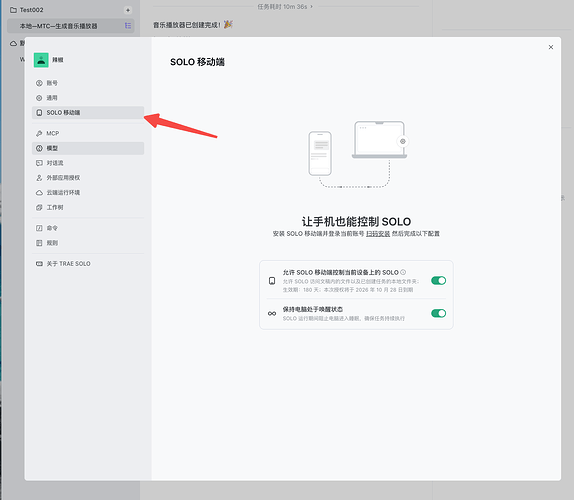Open 外部应用授权 external app authorization
Viewport: 574px width, 500px height.
pyautogui.click(x=88, y=178)
